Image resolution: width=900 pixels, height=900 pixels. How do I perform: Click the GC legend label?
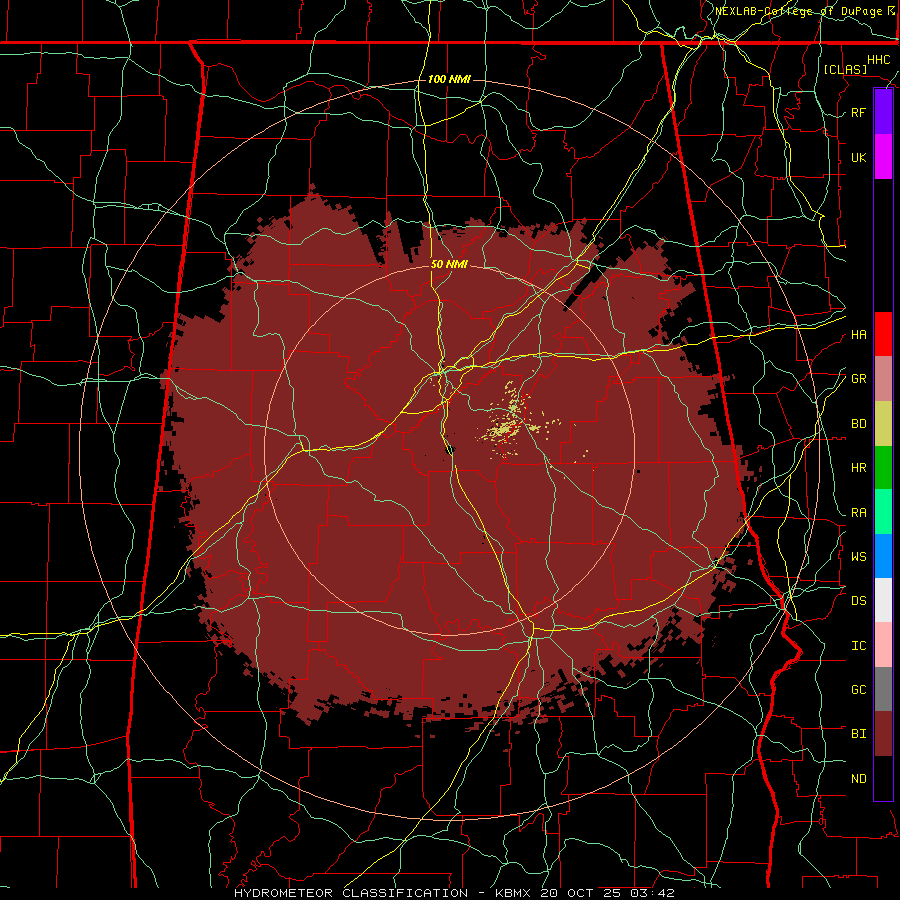pos(858,689)
